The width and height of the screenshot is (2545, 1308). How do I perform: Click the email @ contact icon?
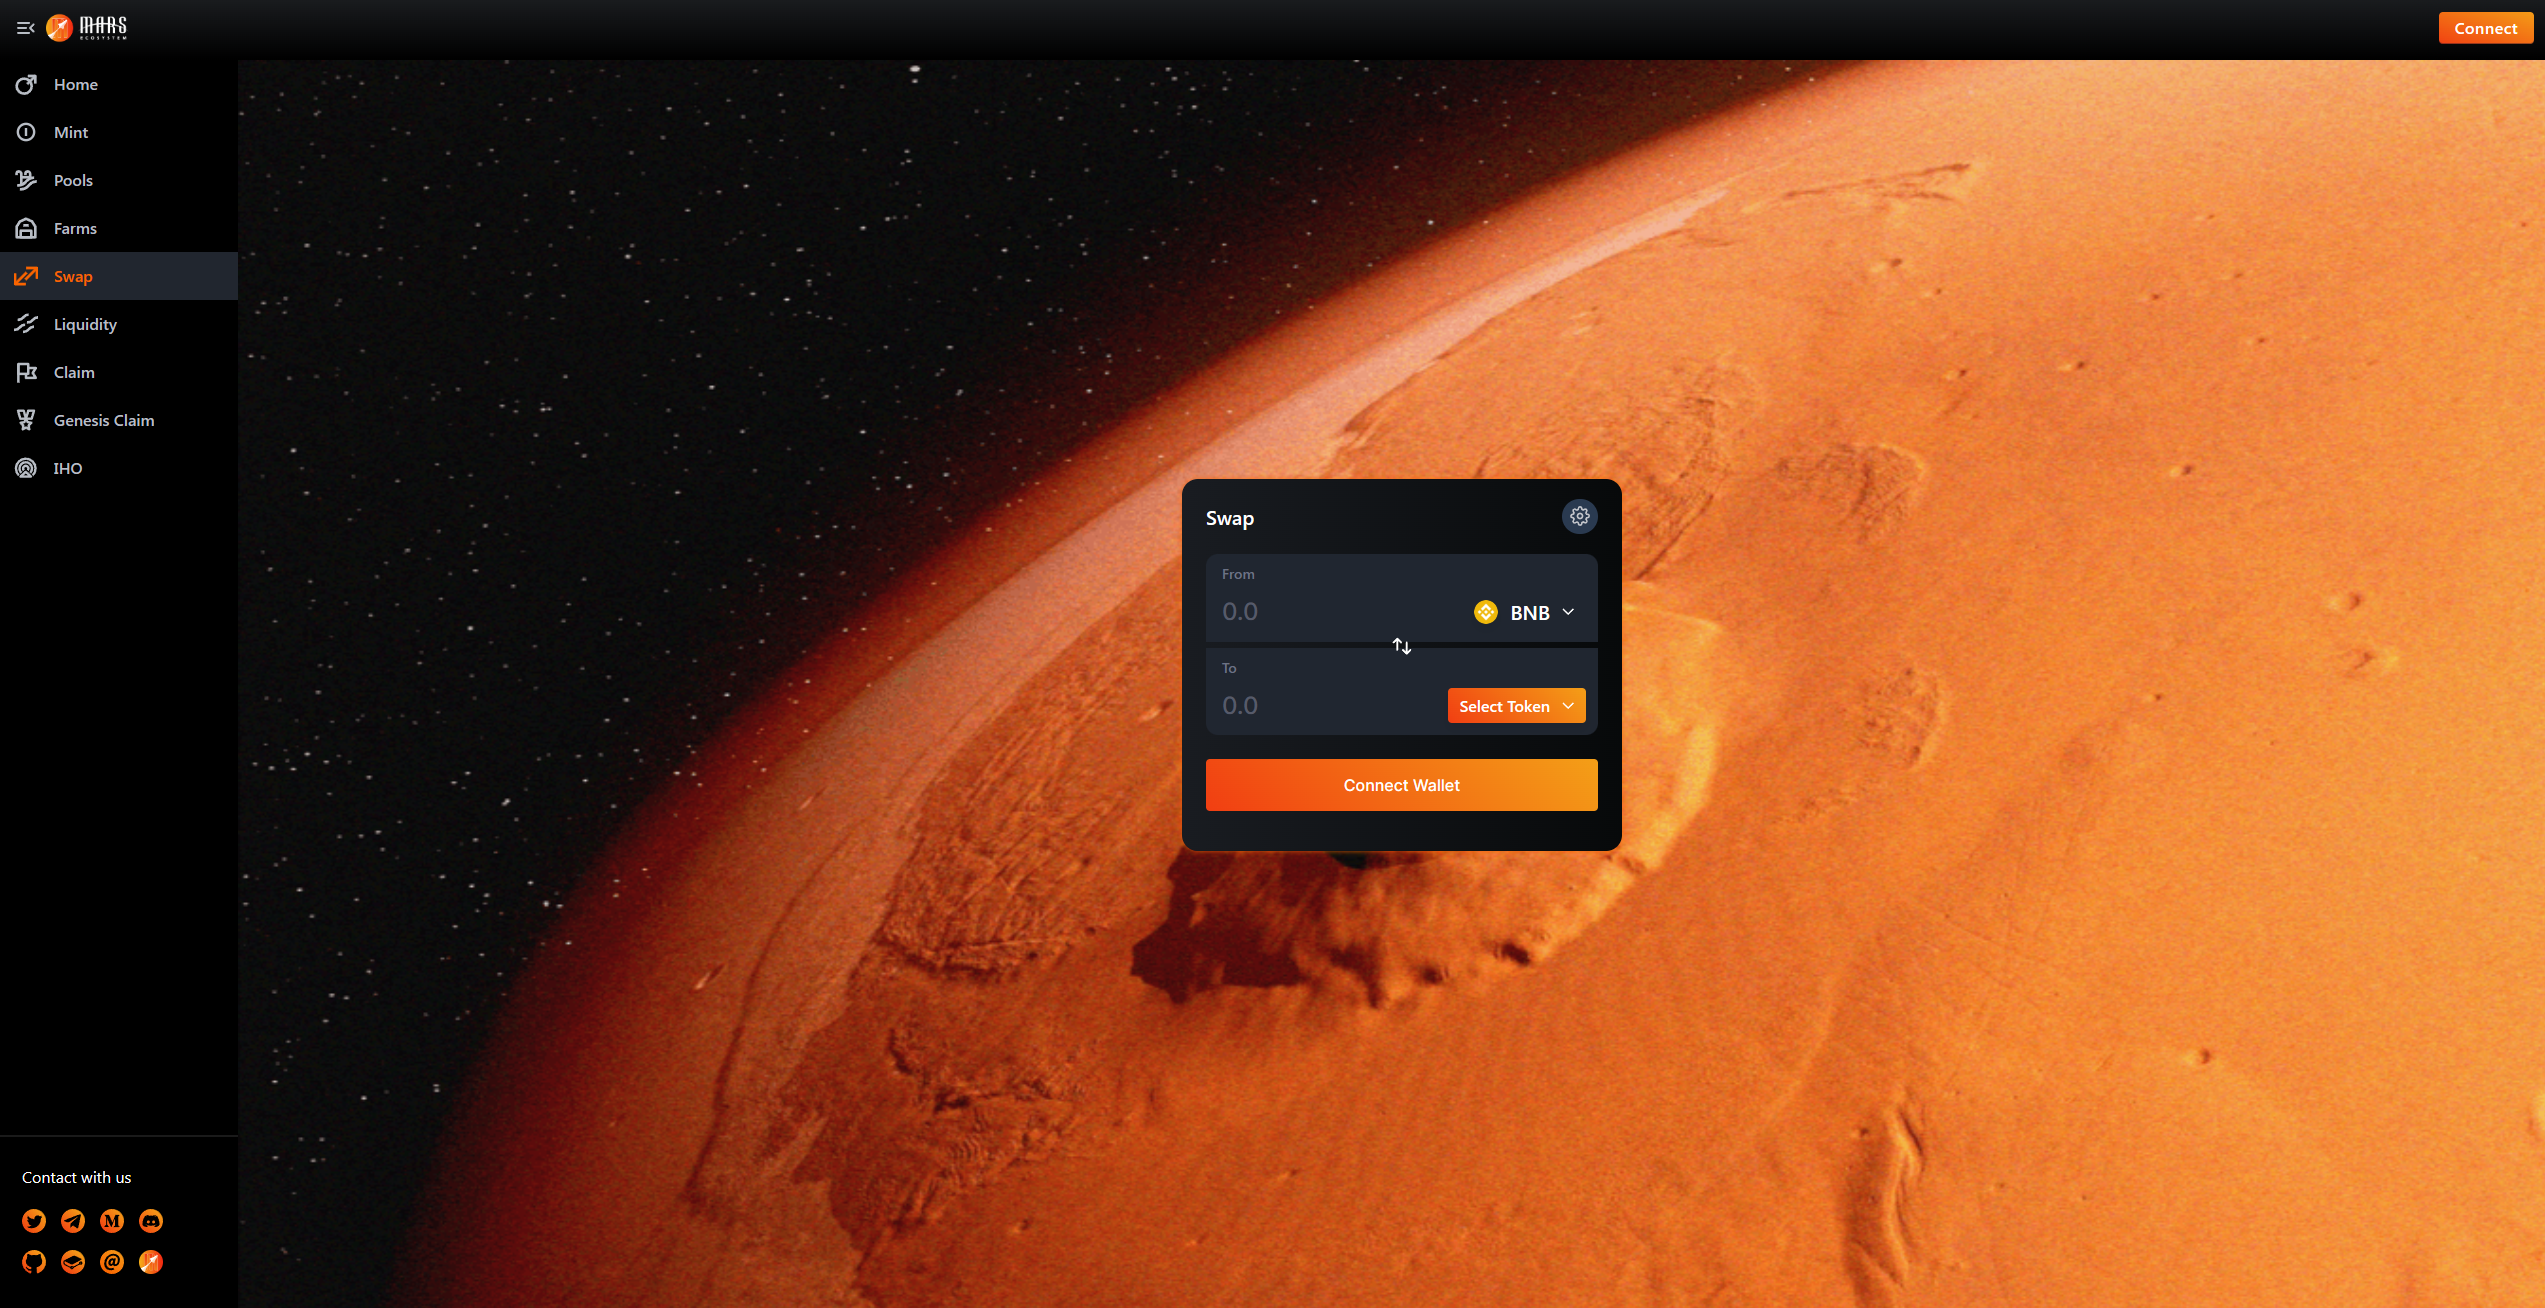coord(112,1262)
